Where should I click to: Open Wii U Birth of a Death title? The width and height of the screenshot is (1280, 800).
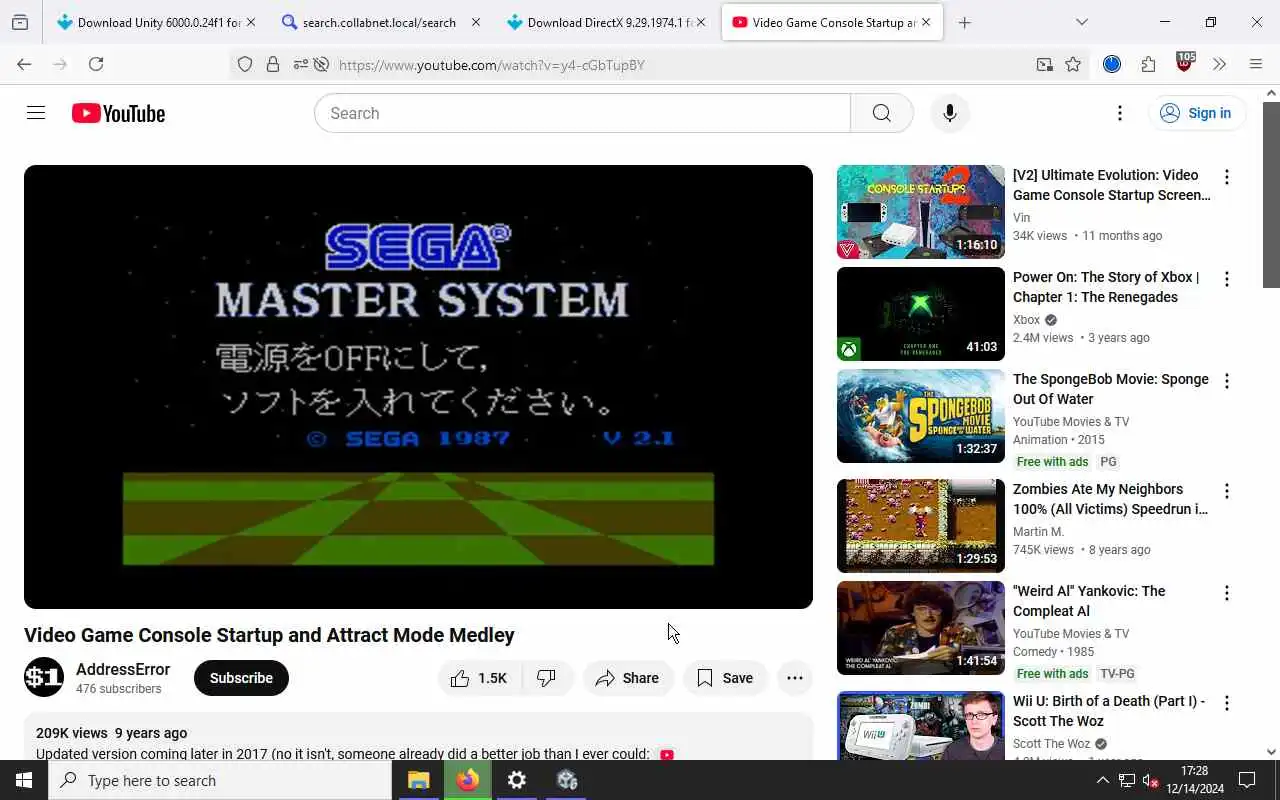[1109, 711]
